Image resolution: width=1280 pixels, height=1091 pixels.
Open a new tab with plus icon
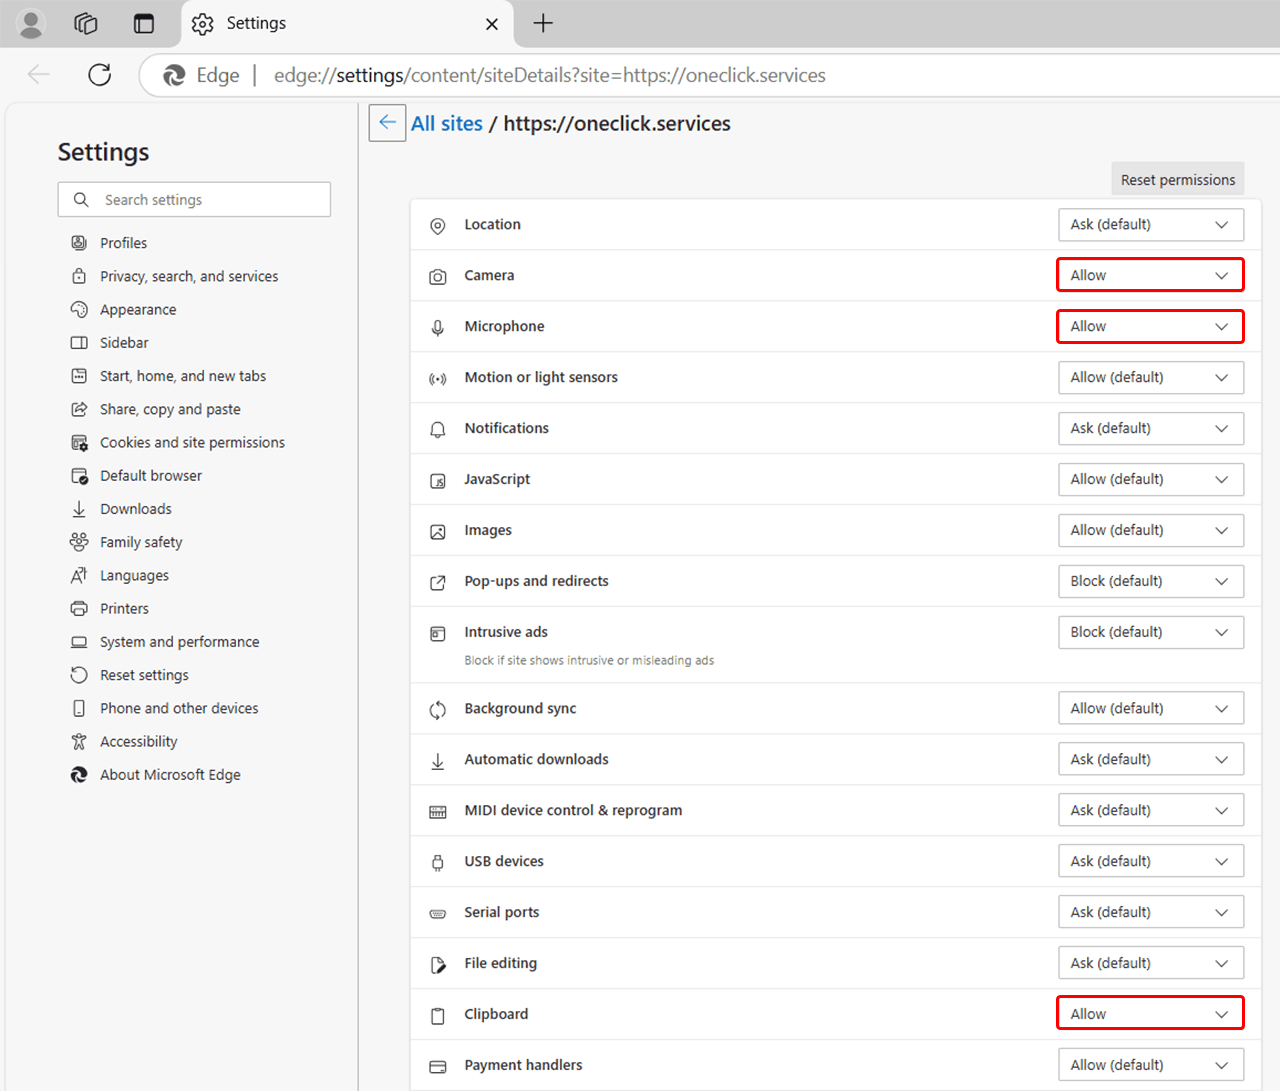[543, 23]
